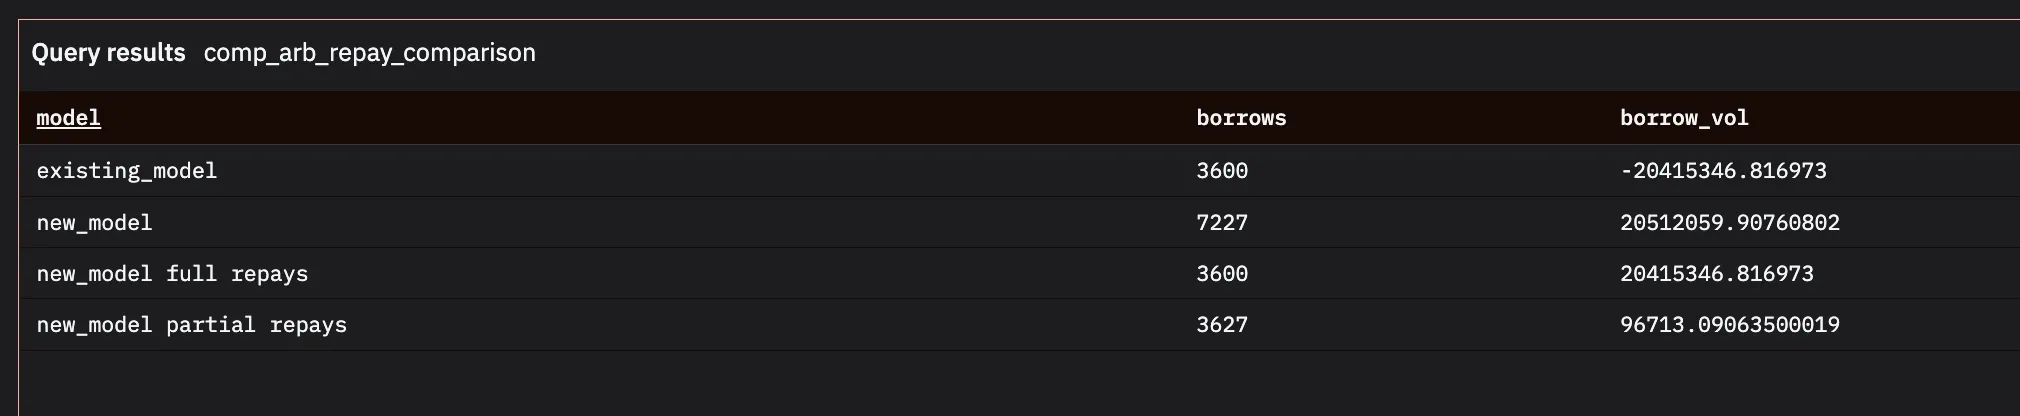
Task: Click borrows value 7227
Action: click(x=1222, y=223)
